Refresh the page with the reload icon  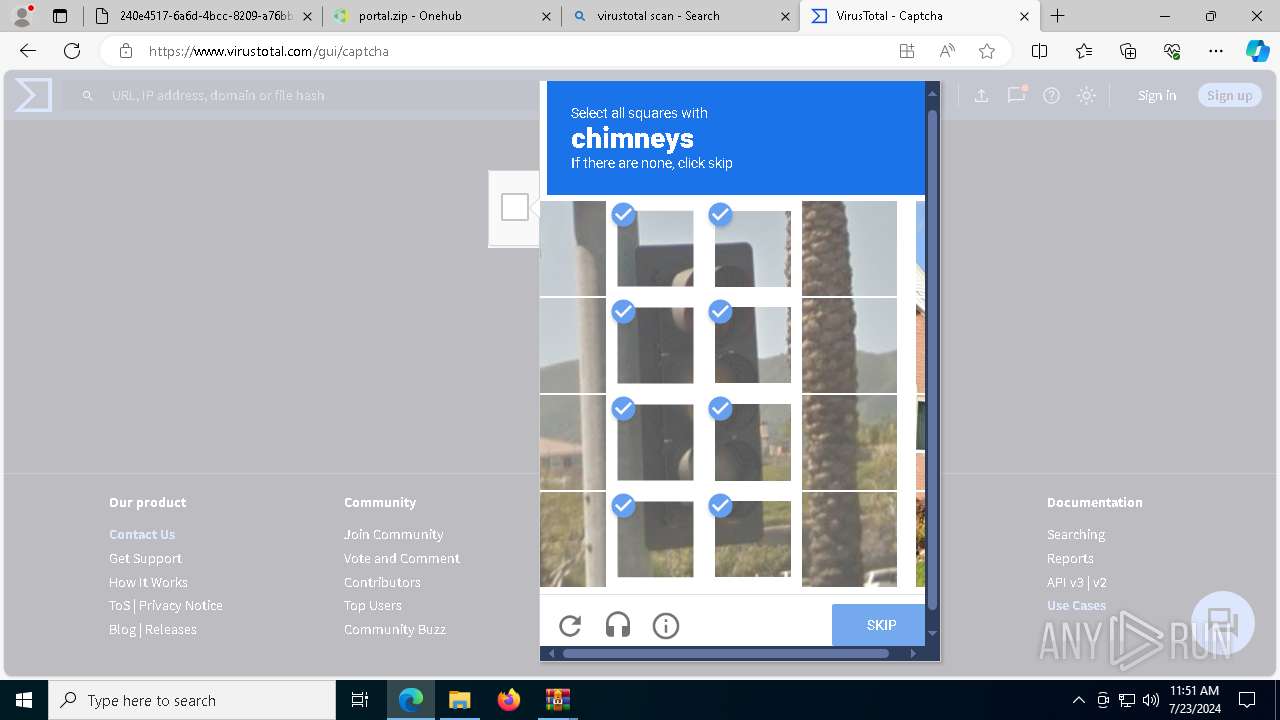72,51
